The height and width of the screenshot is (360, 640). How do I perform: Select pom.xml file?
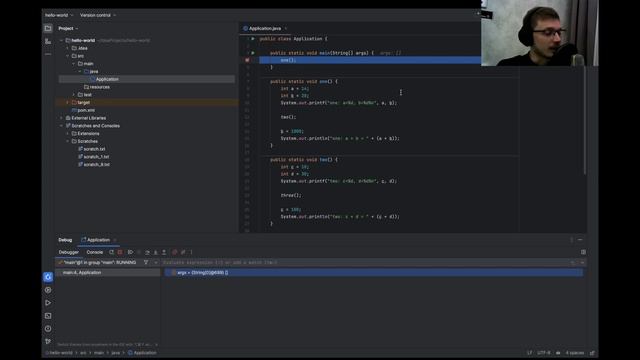click(x=86, y=110)
